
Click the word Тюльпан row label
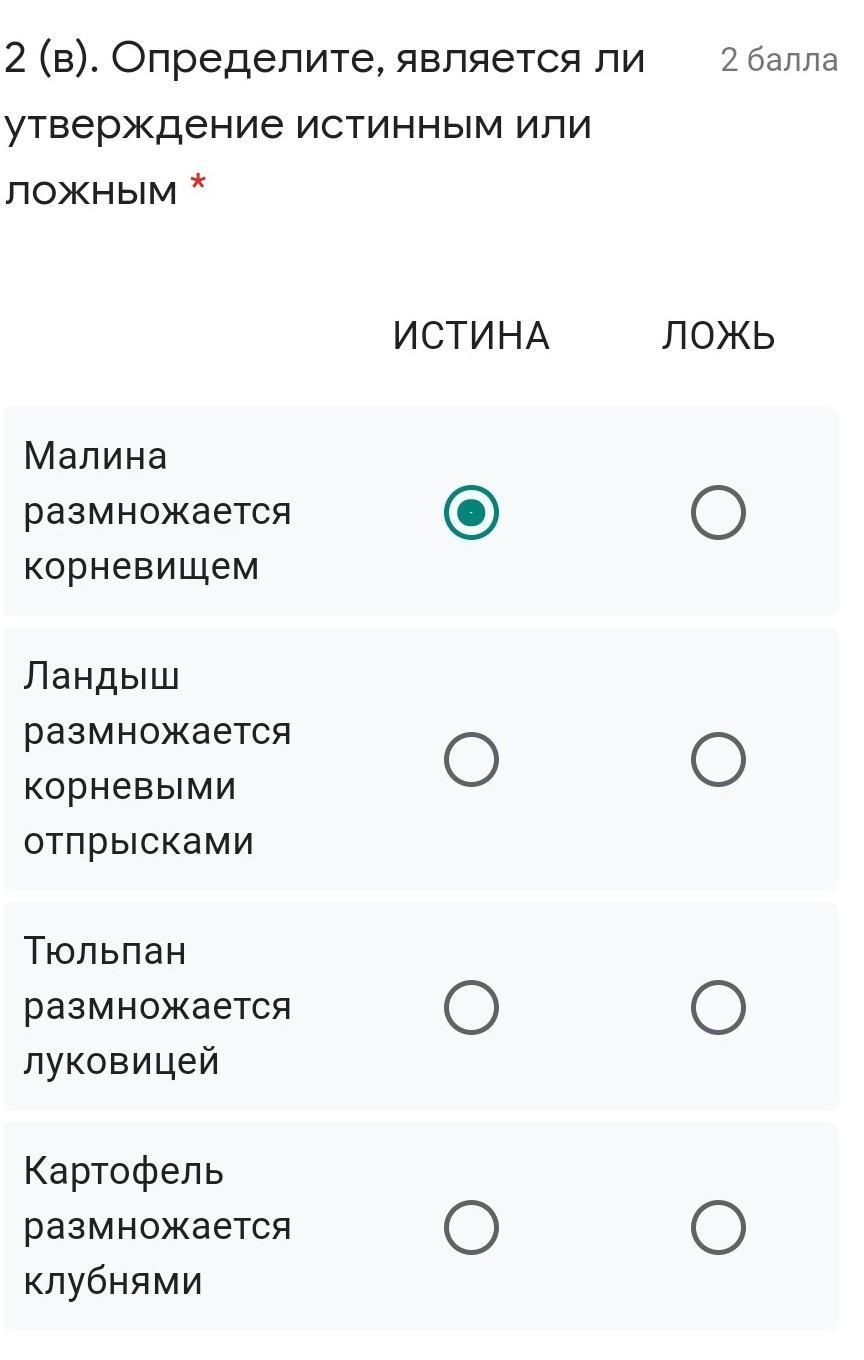(x=105, y=950)
